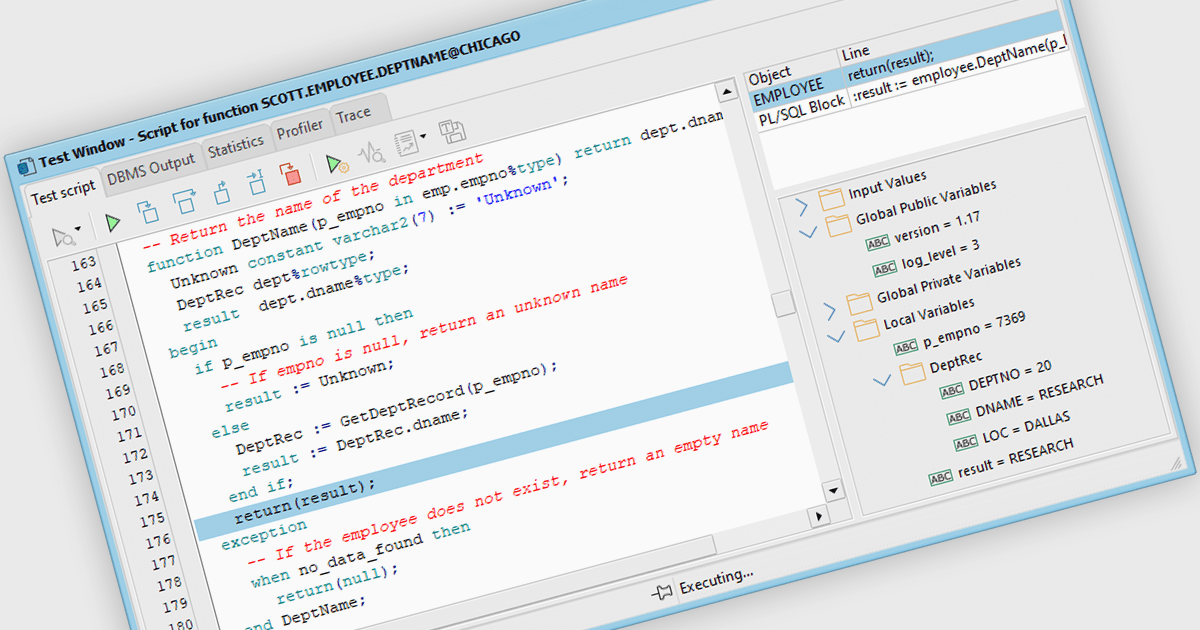Click the report chart toolbar icon

[405, 142]
